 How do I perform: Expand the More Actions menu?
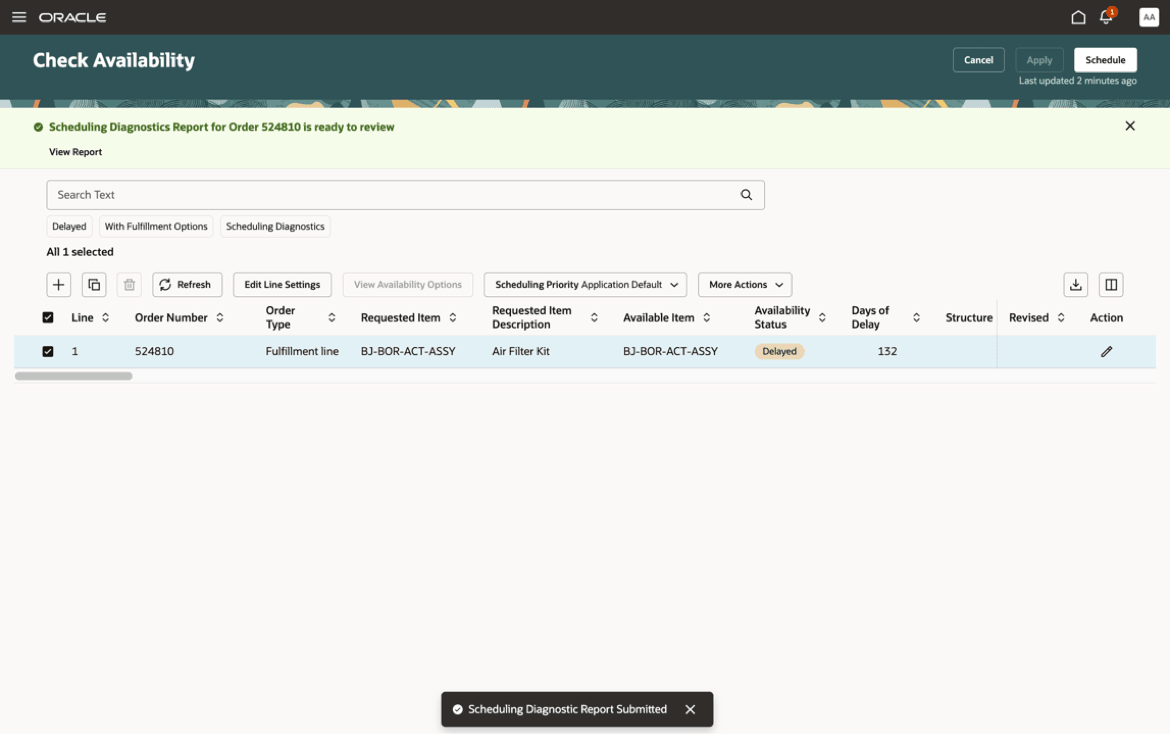[x=744, y=284]
